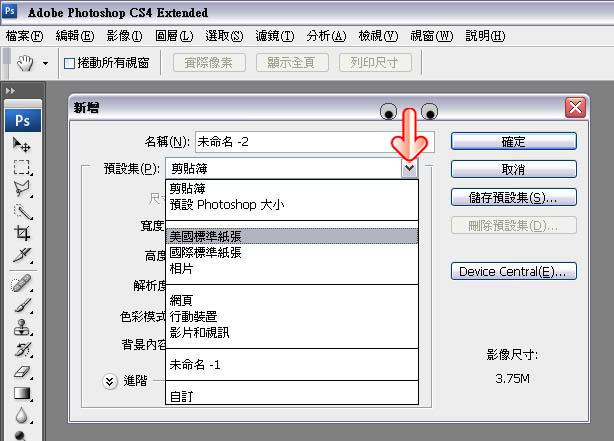614x441 pixels.
Task: Open the 選取 menu
Action: point(224,36)
